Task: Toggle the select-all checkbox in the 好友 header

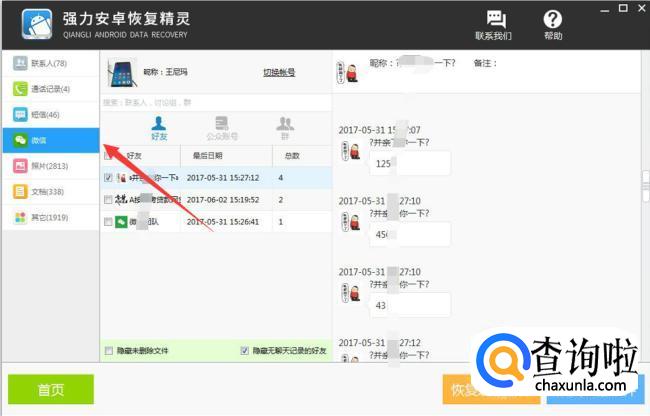Action: click(107, 156)
